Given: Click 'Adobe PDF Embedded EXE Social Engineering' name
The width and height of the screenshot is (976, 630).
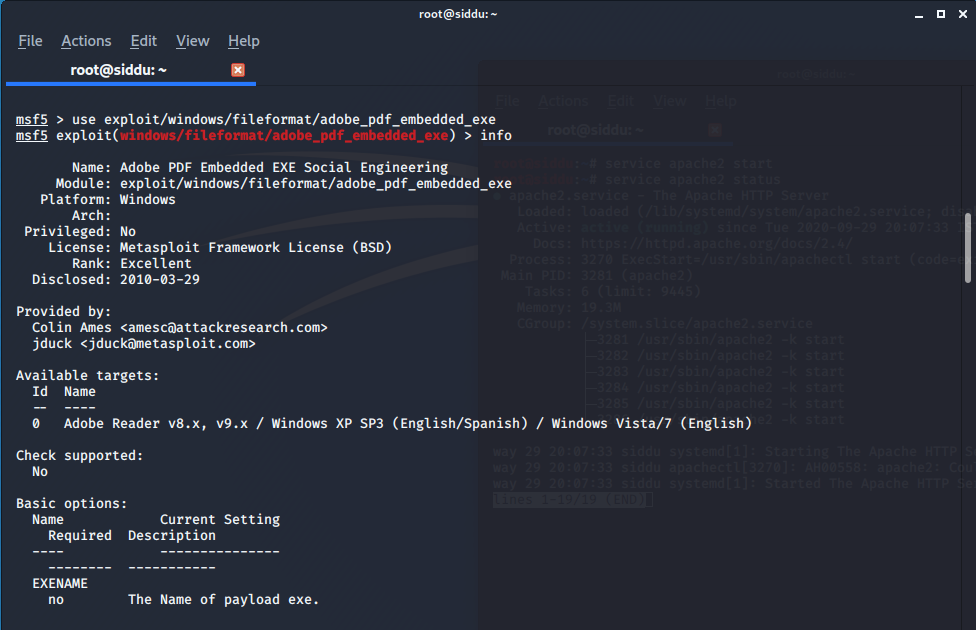Looking at the screenshot, I should 284,167.
